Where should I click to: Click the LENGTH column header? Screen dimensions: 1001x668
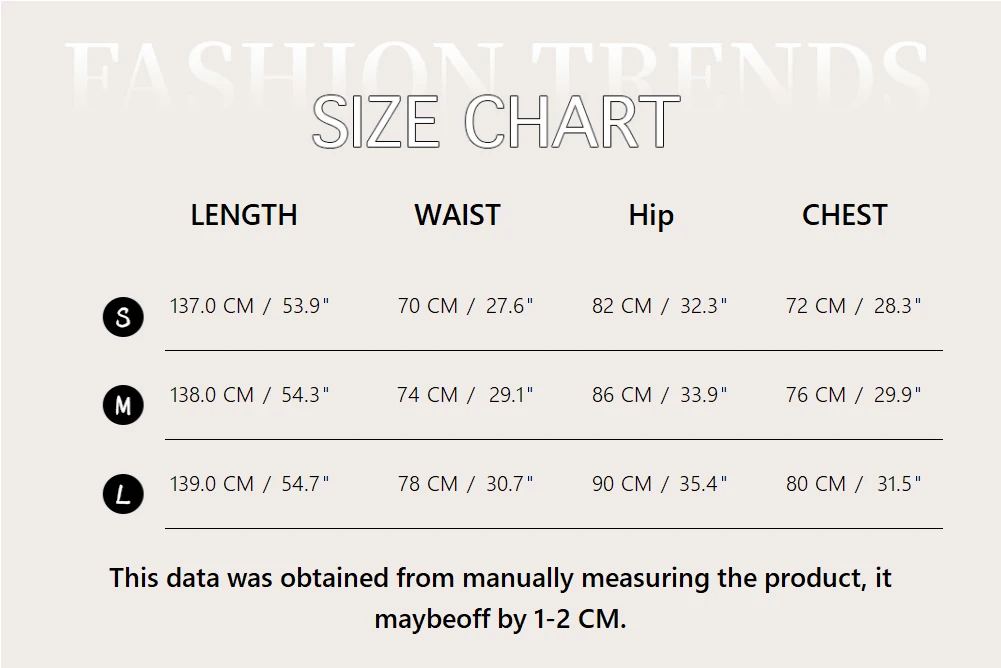tap(244, 215)
